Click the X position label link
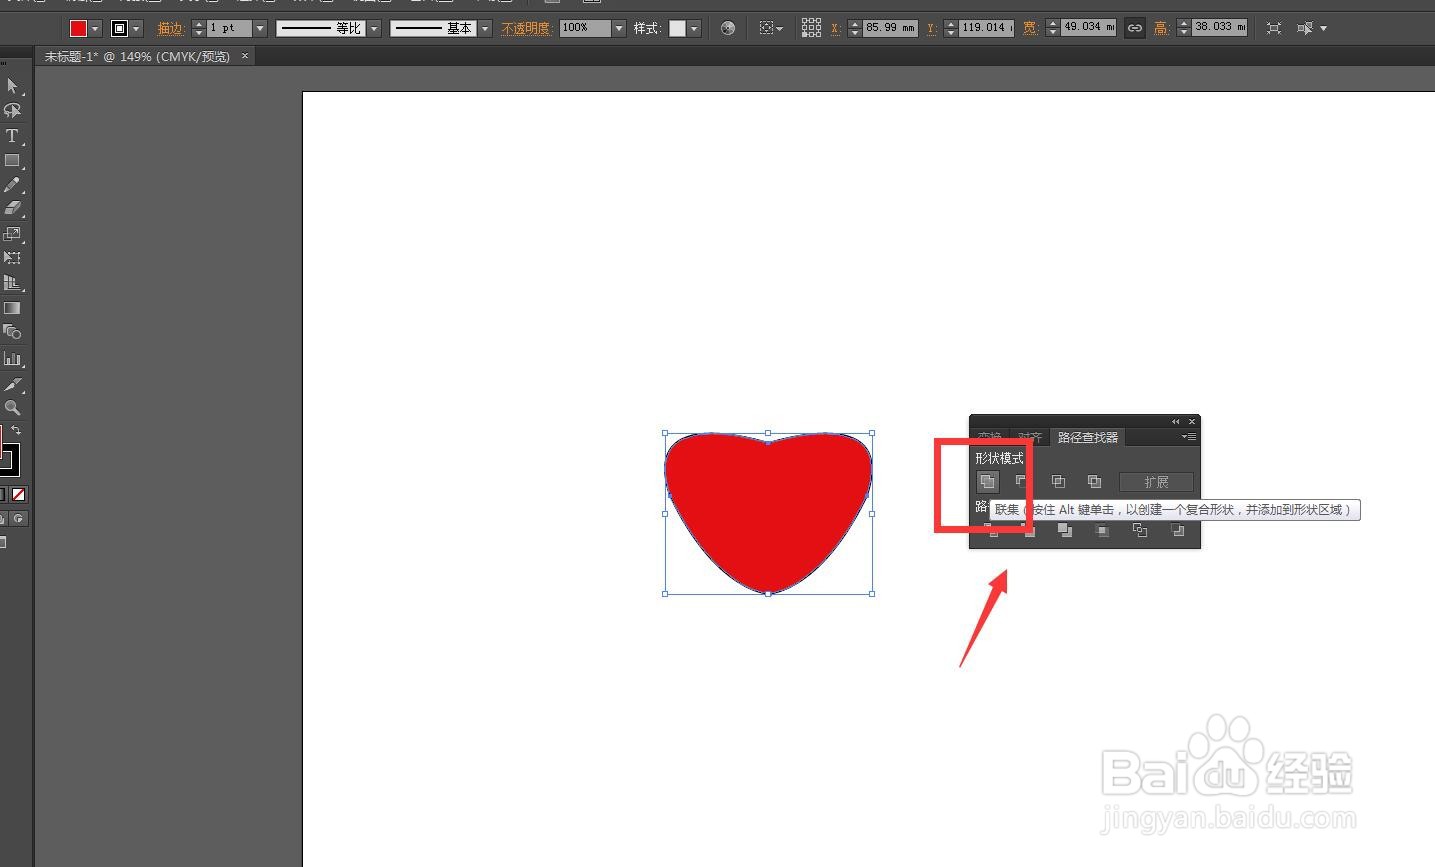Image resolution: width=1435 pixels, height=867 pixels. (x=835, y=28)
